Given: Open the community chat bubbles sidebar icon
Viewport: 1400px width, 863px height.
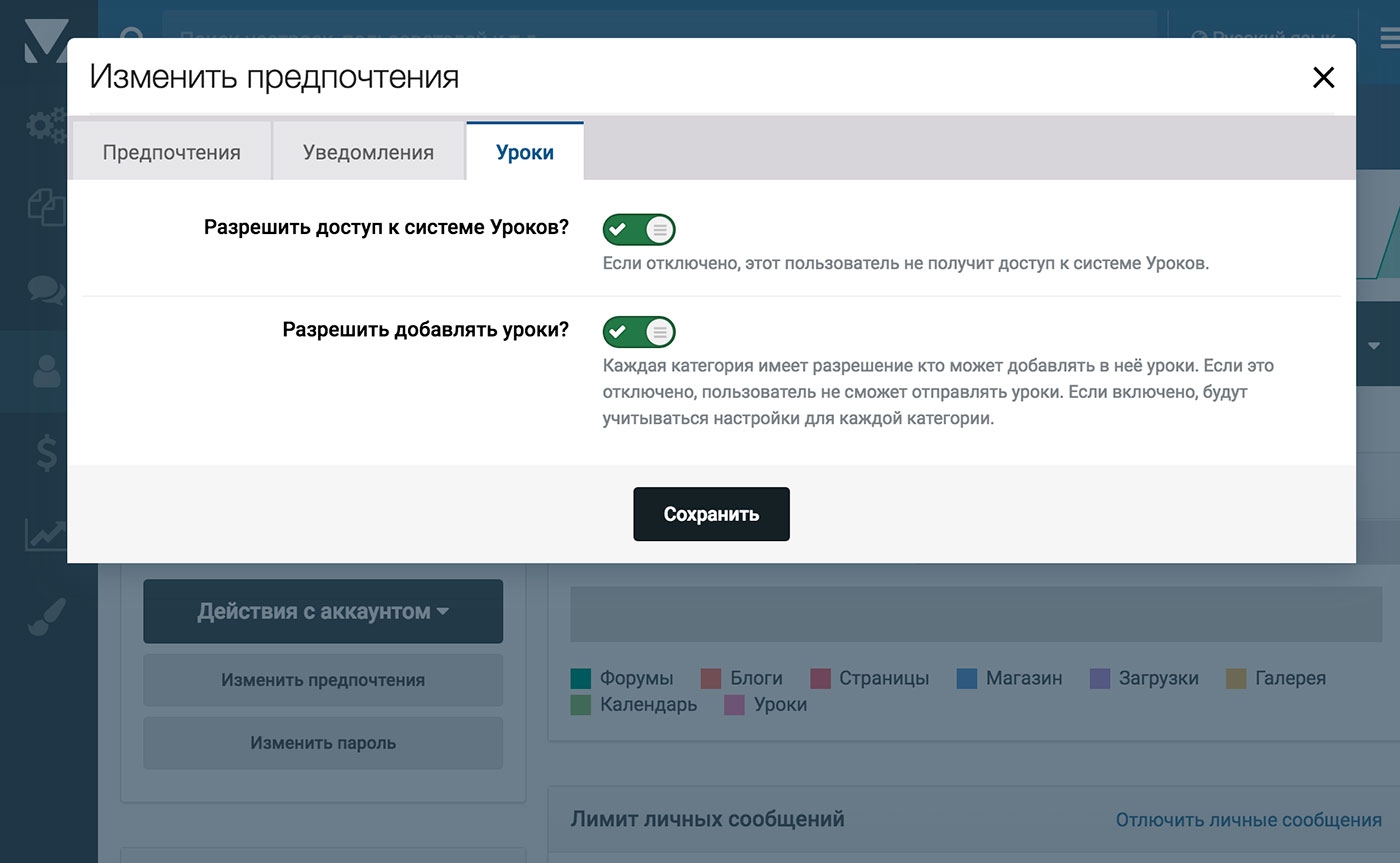Looking at the screenshot, I should click(46, 290).
